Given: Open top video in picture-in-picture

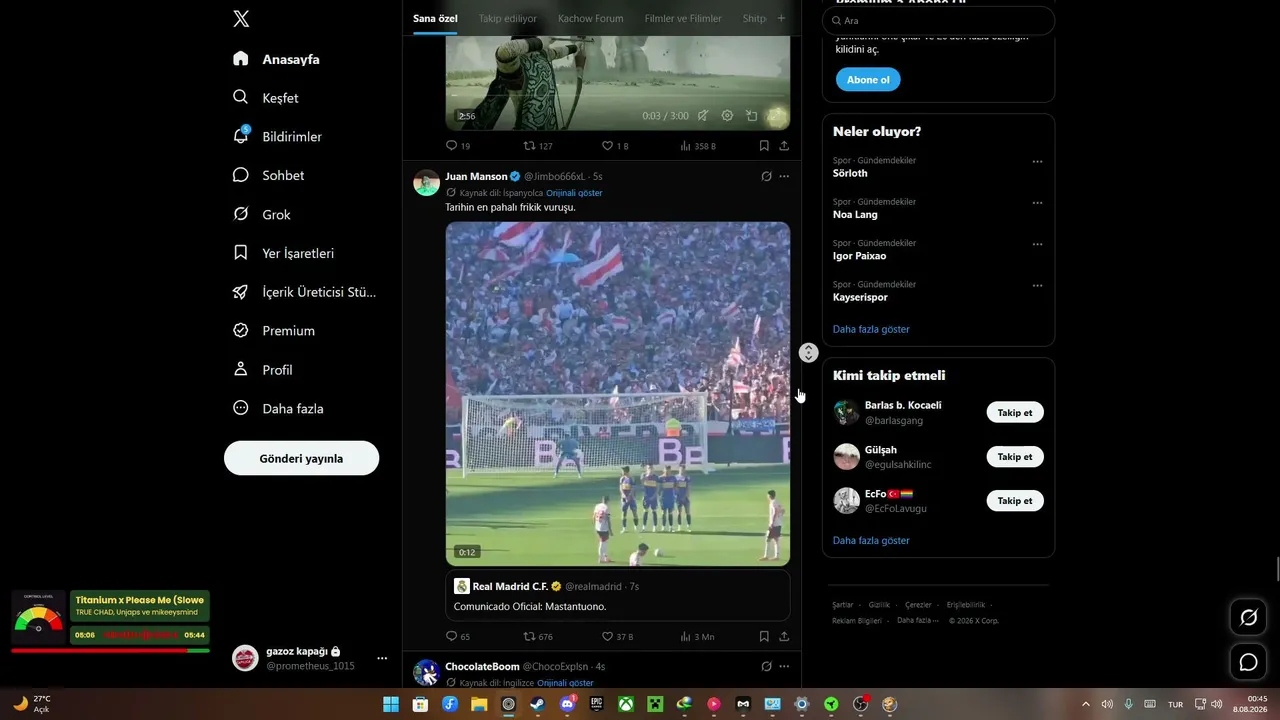Looking at the screenshot, I should (752, 116).
